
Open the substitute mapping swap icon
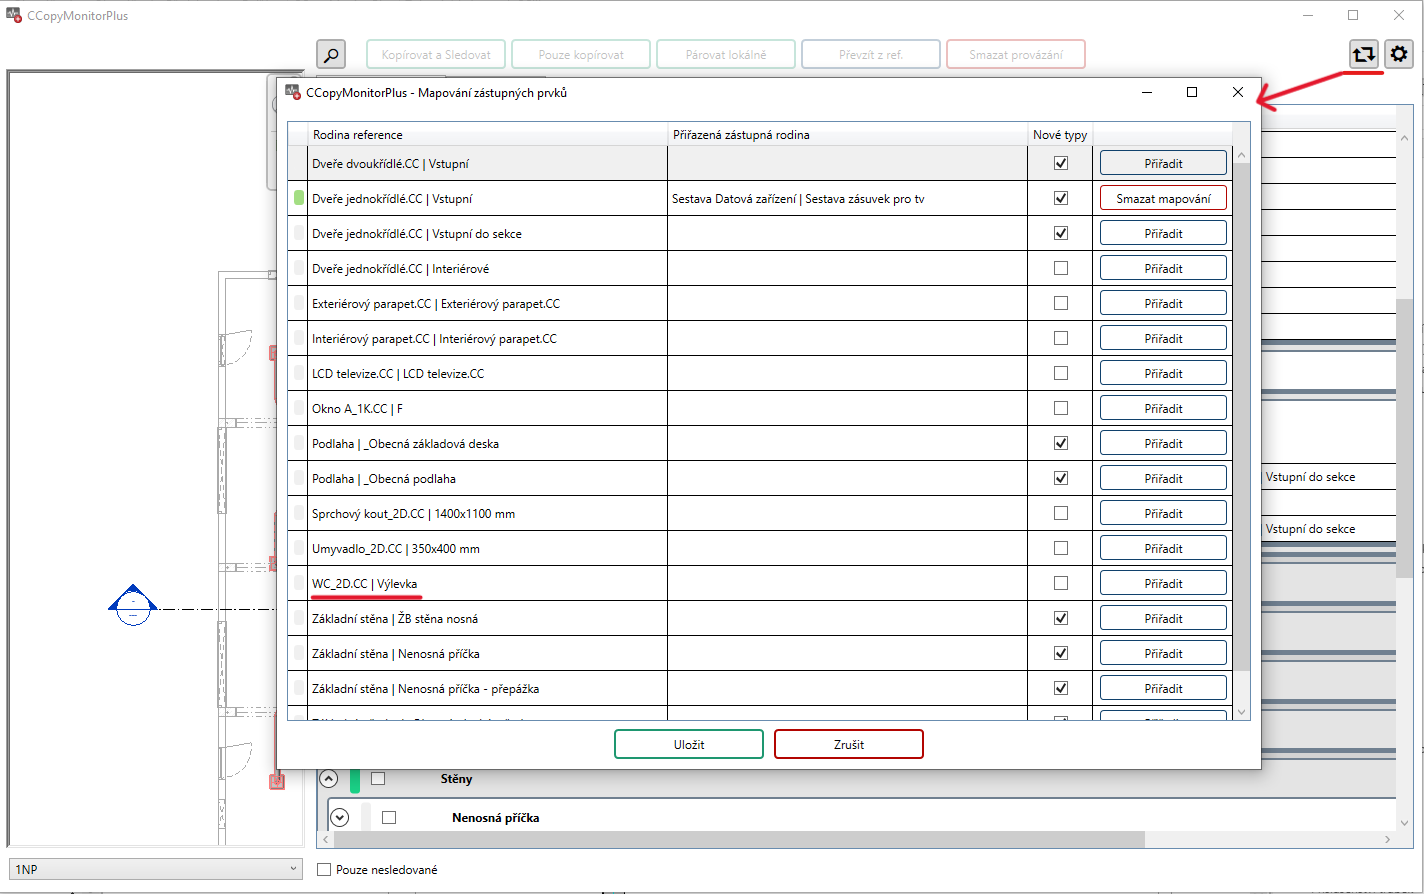[x=1364, y=54]
